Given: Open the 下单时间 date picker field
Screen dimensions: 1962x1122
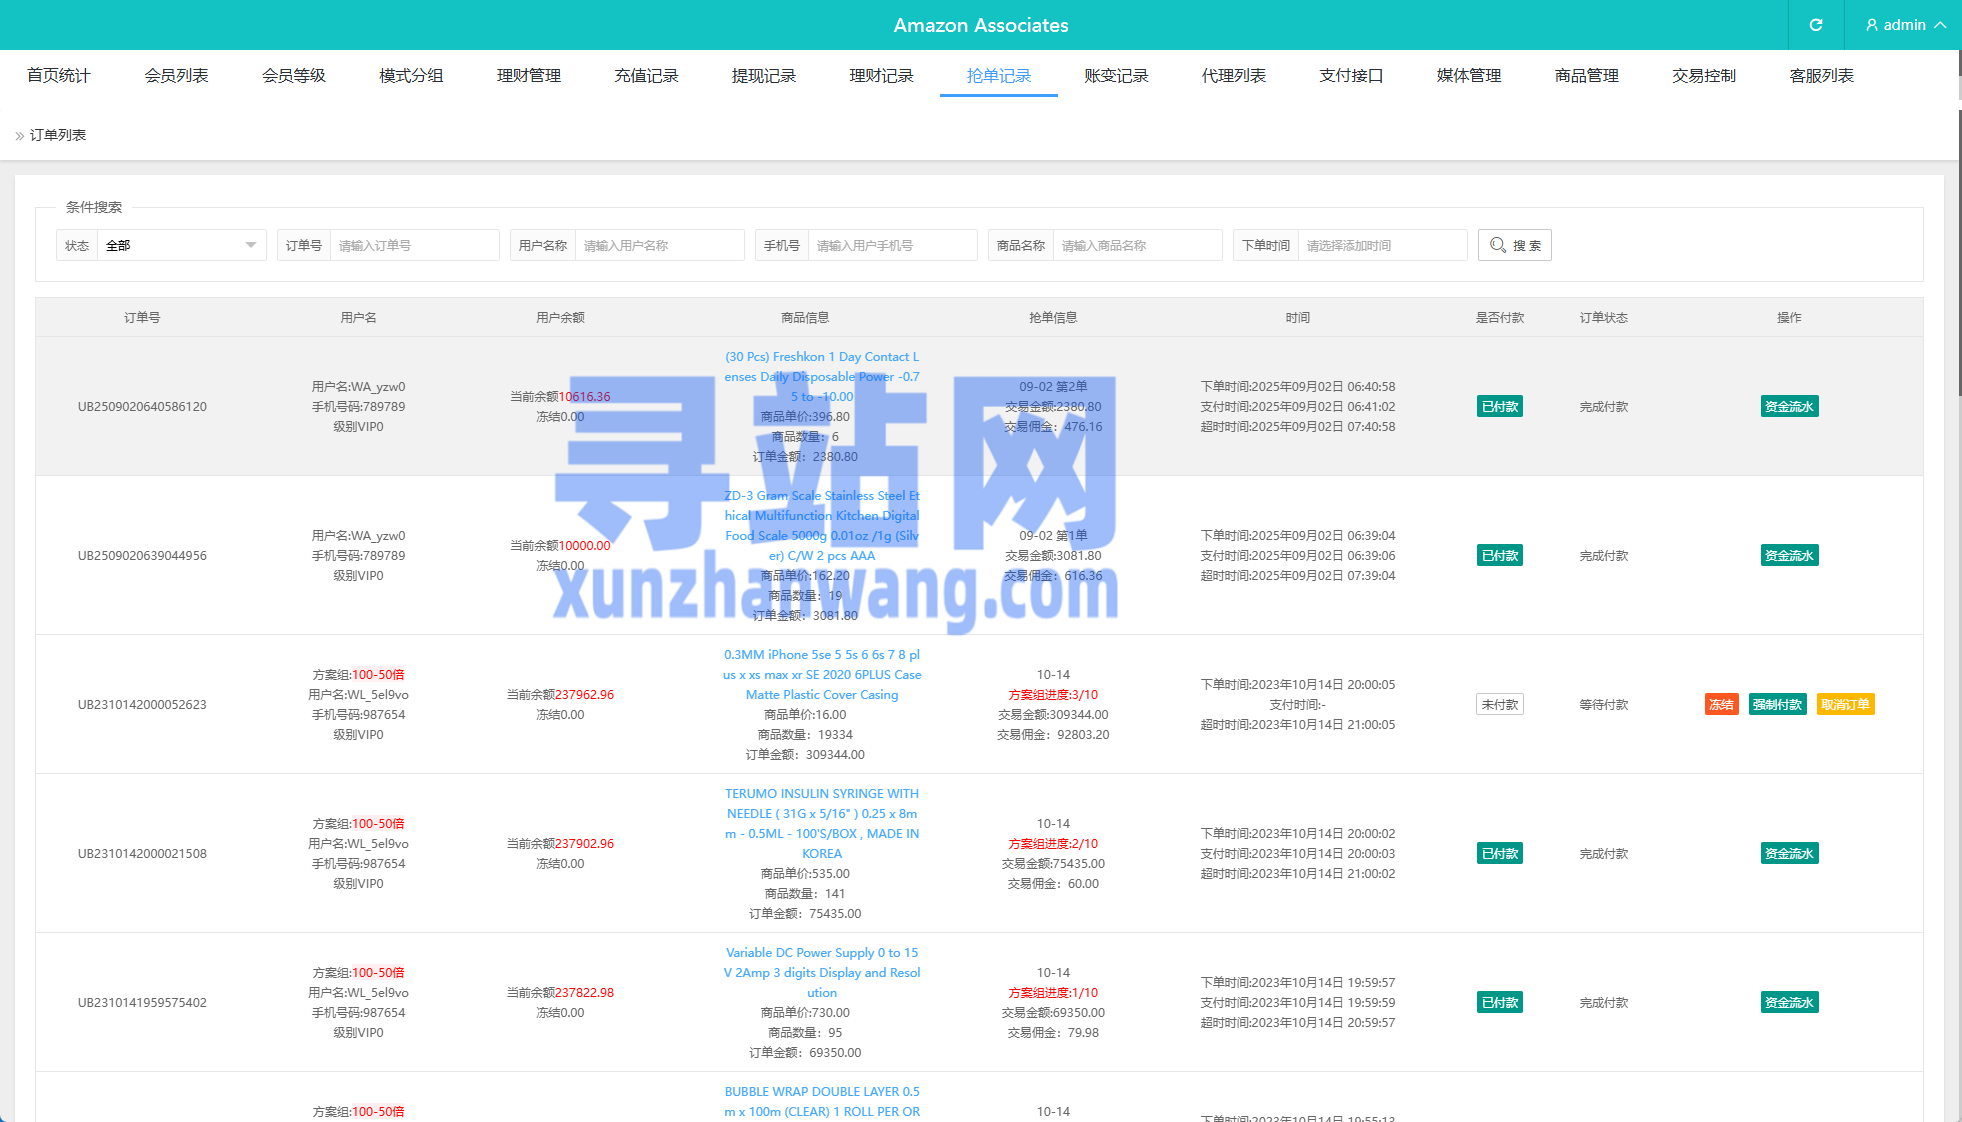Looking at the screenshot, I should 1382,245.
